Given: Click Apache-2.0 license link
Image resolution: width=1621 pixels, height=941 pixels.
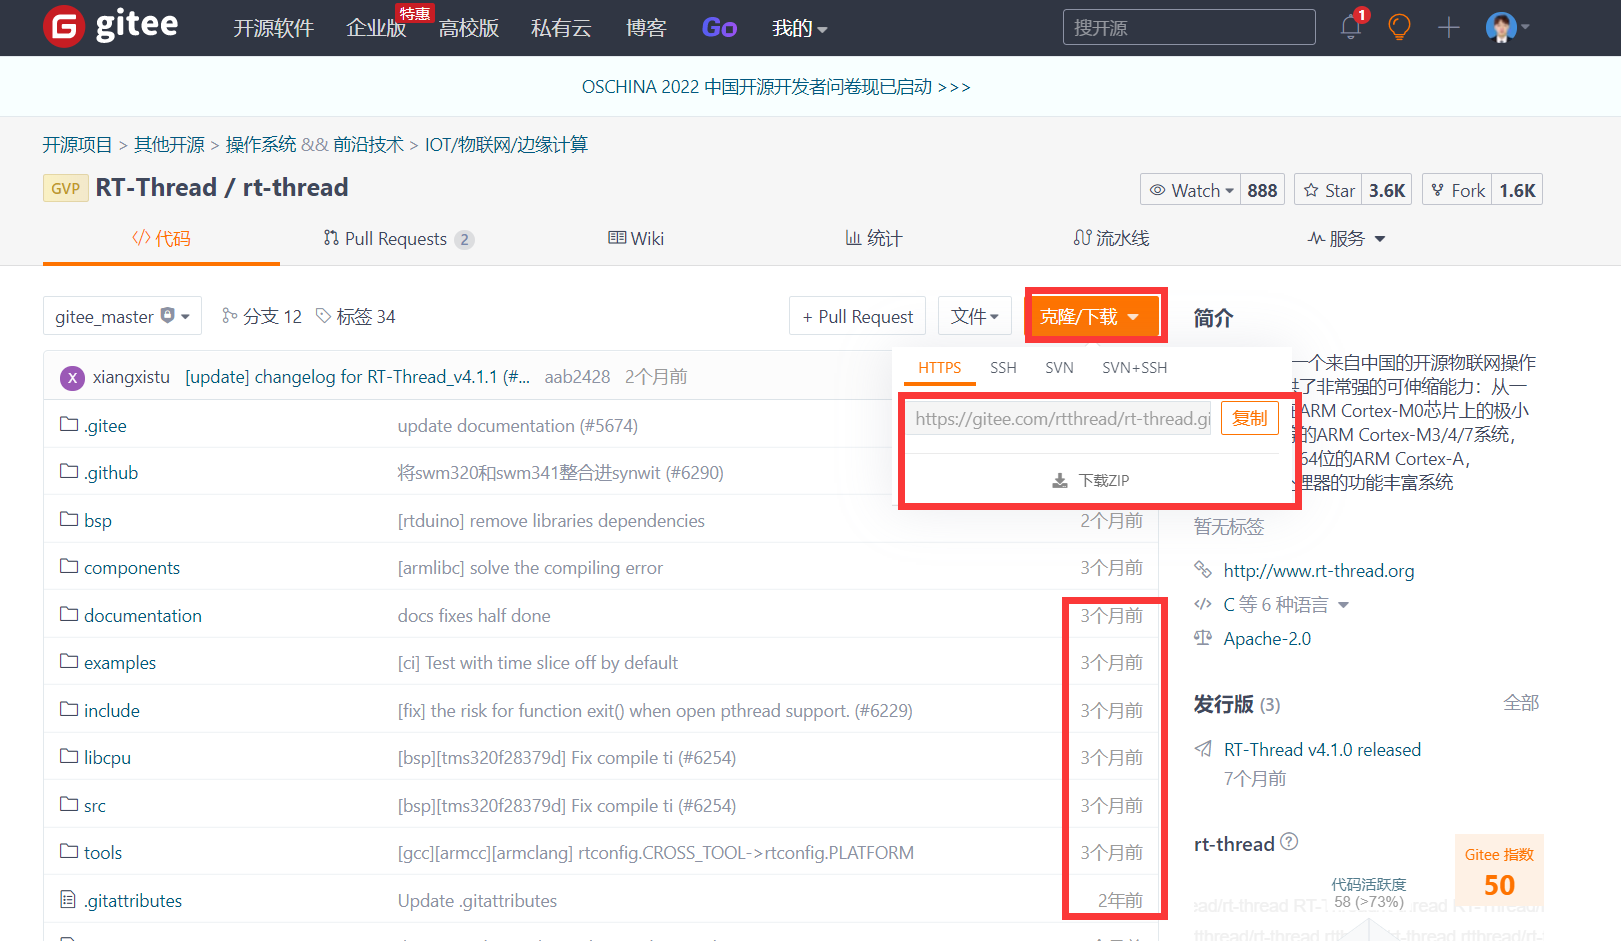Looking at the screenshot, I should 1267,638.
